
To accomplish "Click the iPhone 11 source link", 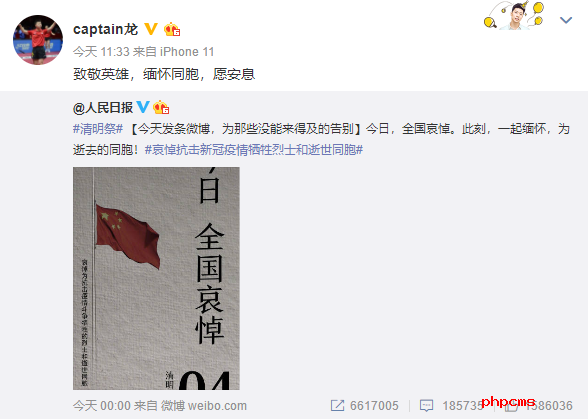I will 187,51.
